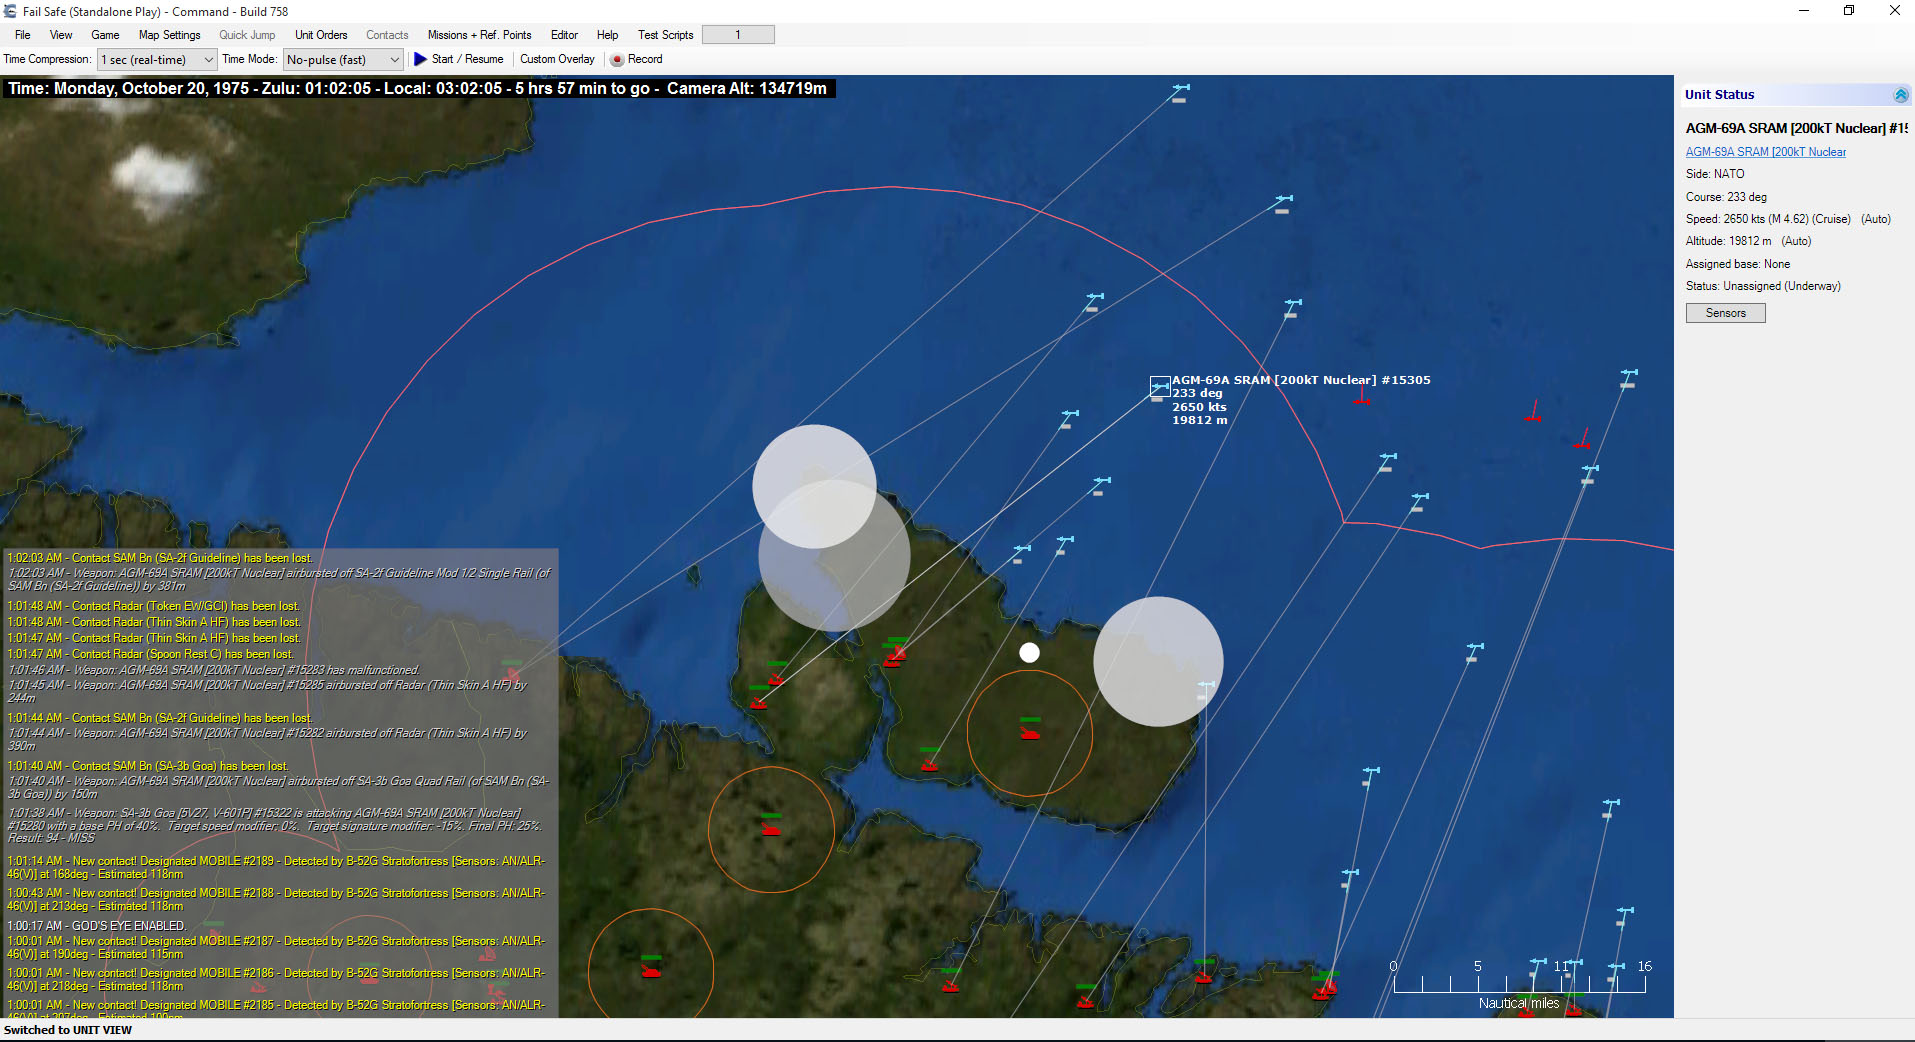Click the Custom Overlay button
This screenshot has height=1042, width=1915.
[x=556, y=59]
